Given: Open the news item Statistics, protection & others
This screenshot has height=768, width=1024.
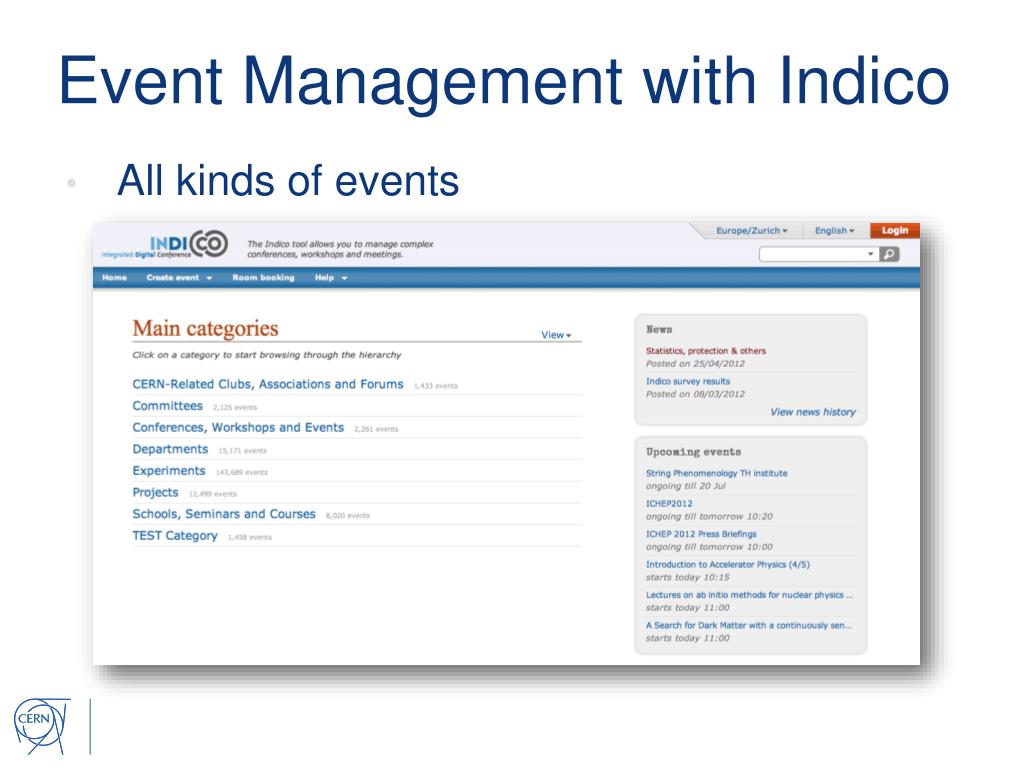Looking at the screenshot, I should (x=705, y=351).
